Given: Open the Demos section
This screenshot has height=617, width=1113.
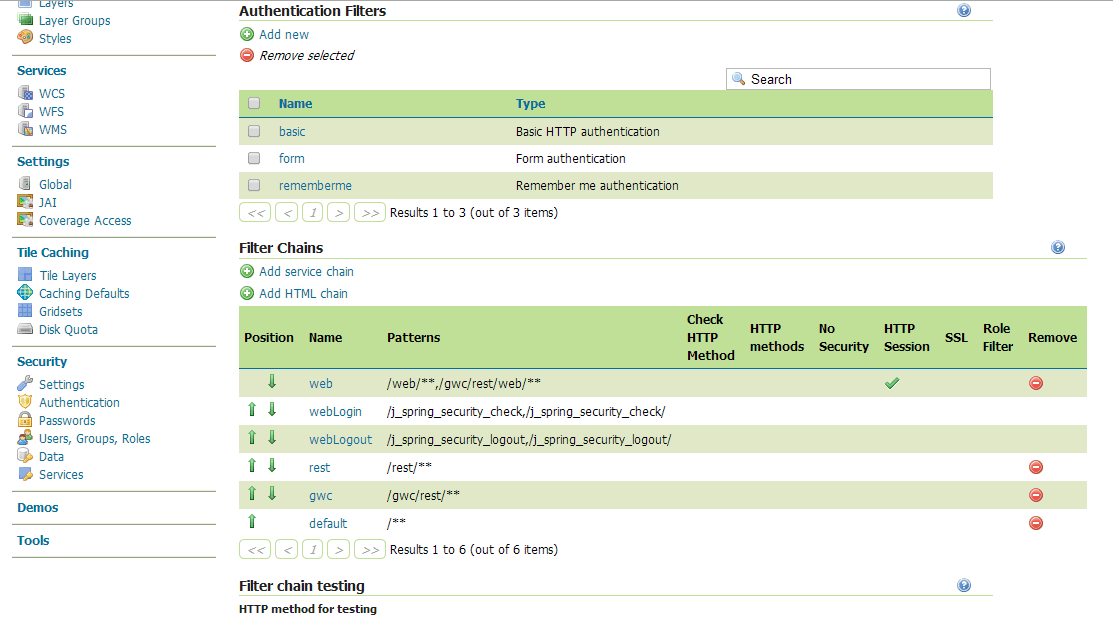Looking at the screenshot, I should pyautogui.click(x=38, y=508).
